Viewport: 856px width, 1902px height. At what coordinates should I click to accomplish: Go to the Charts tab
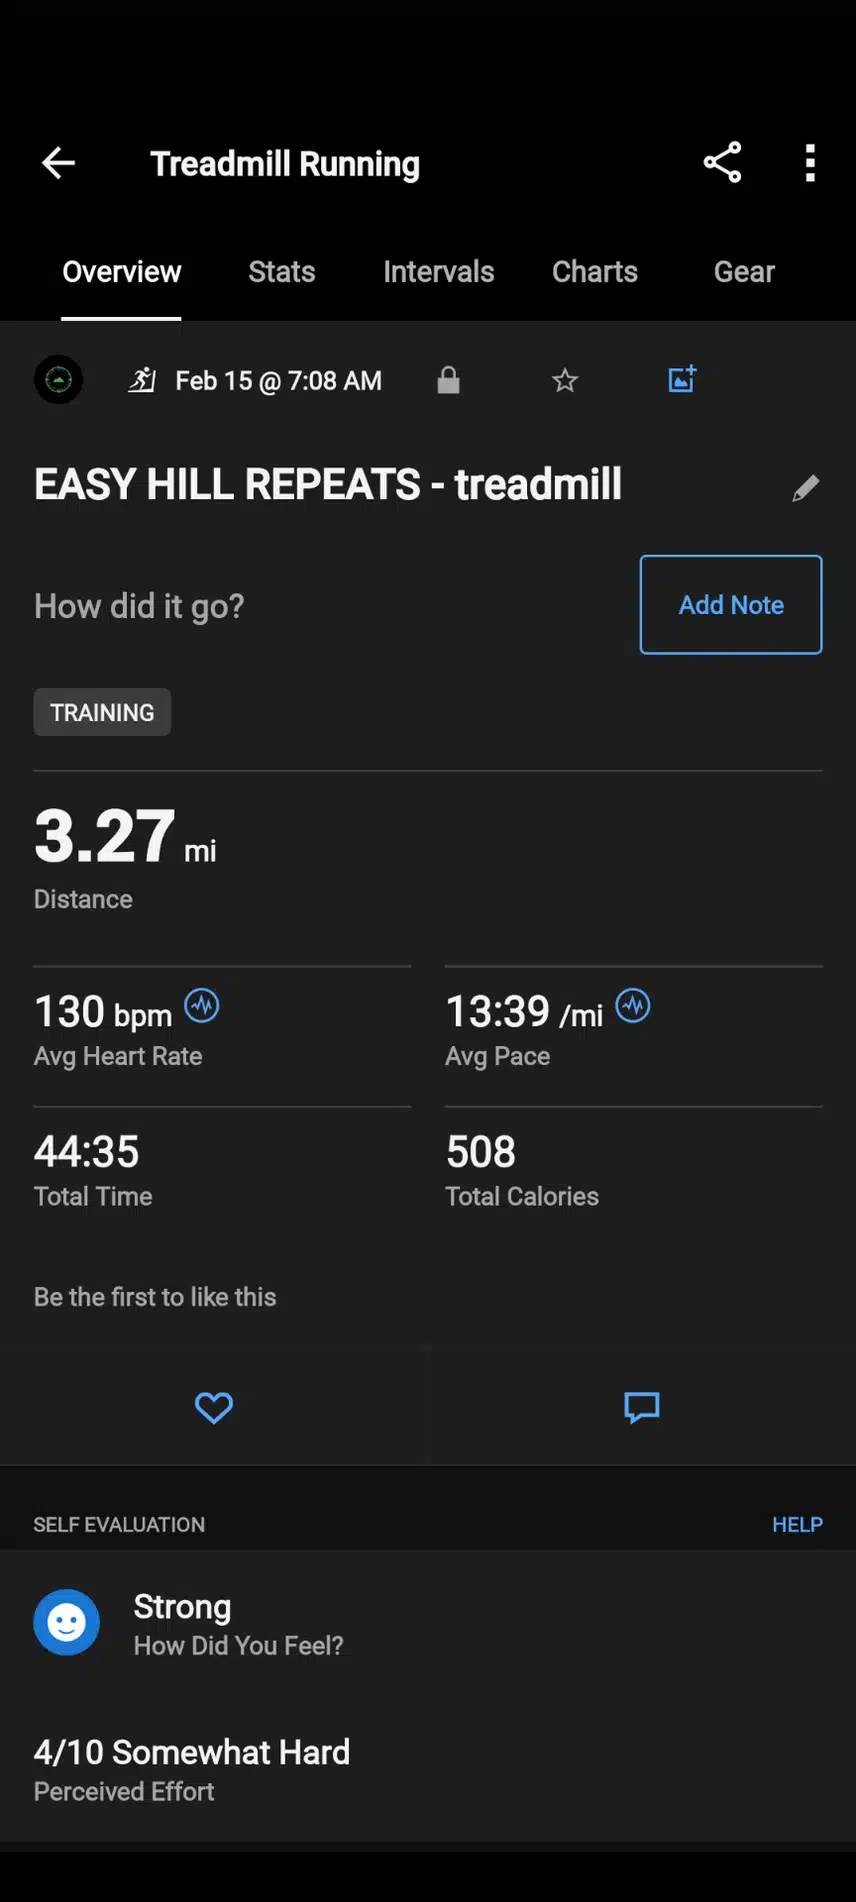pyautogui.click(x=594, y=272)
